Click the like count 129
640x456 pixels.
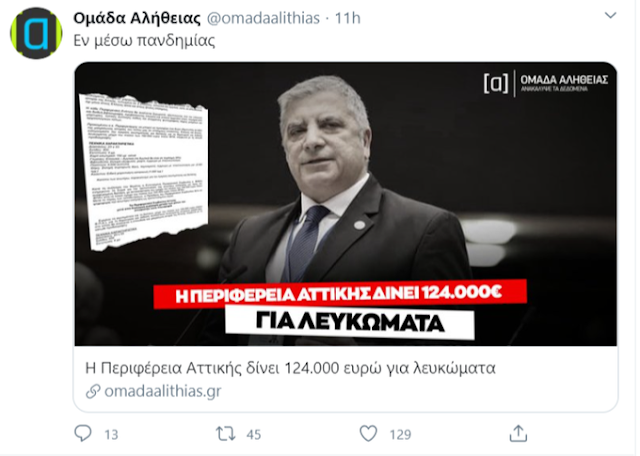click(400, 435)
